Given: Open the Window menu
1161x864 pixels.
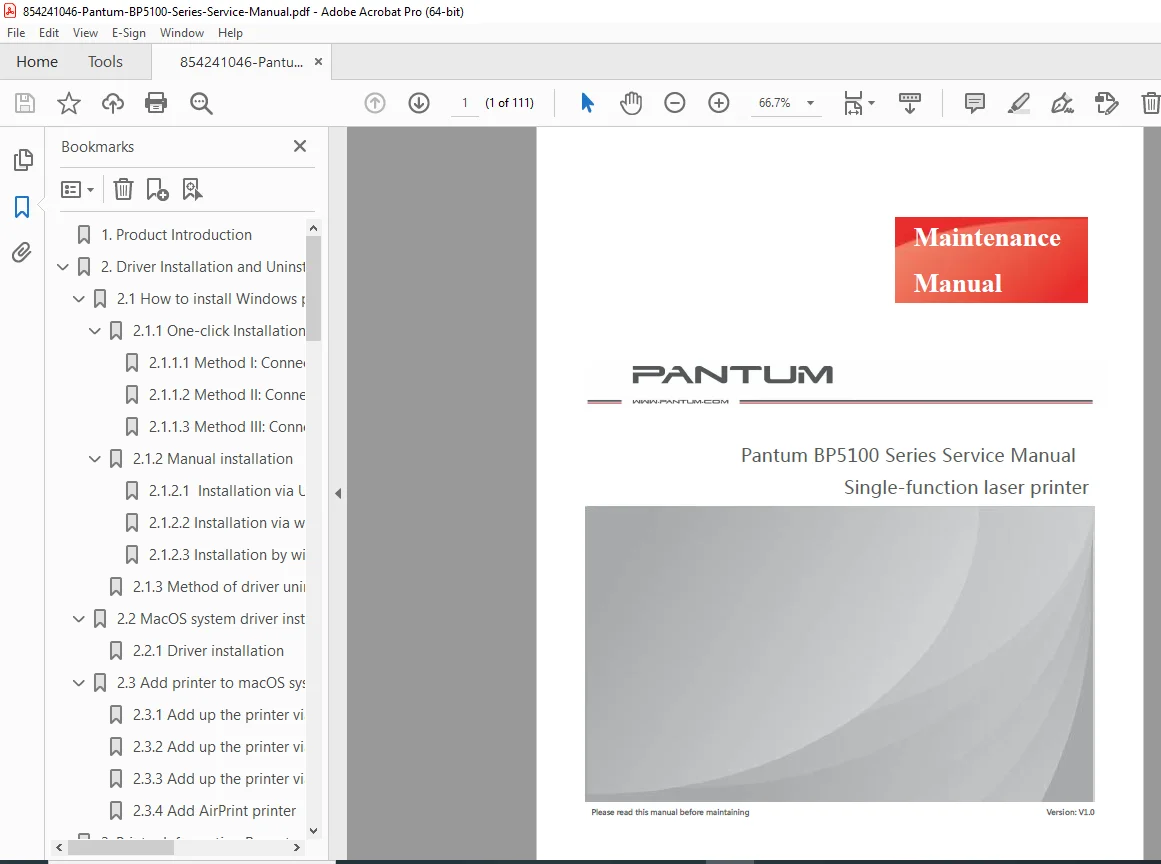Looking at the screenshot, I should click(181, 33).
